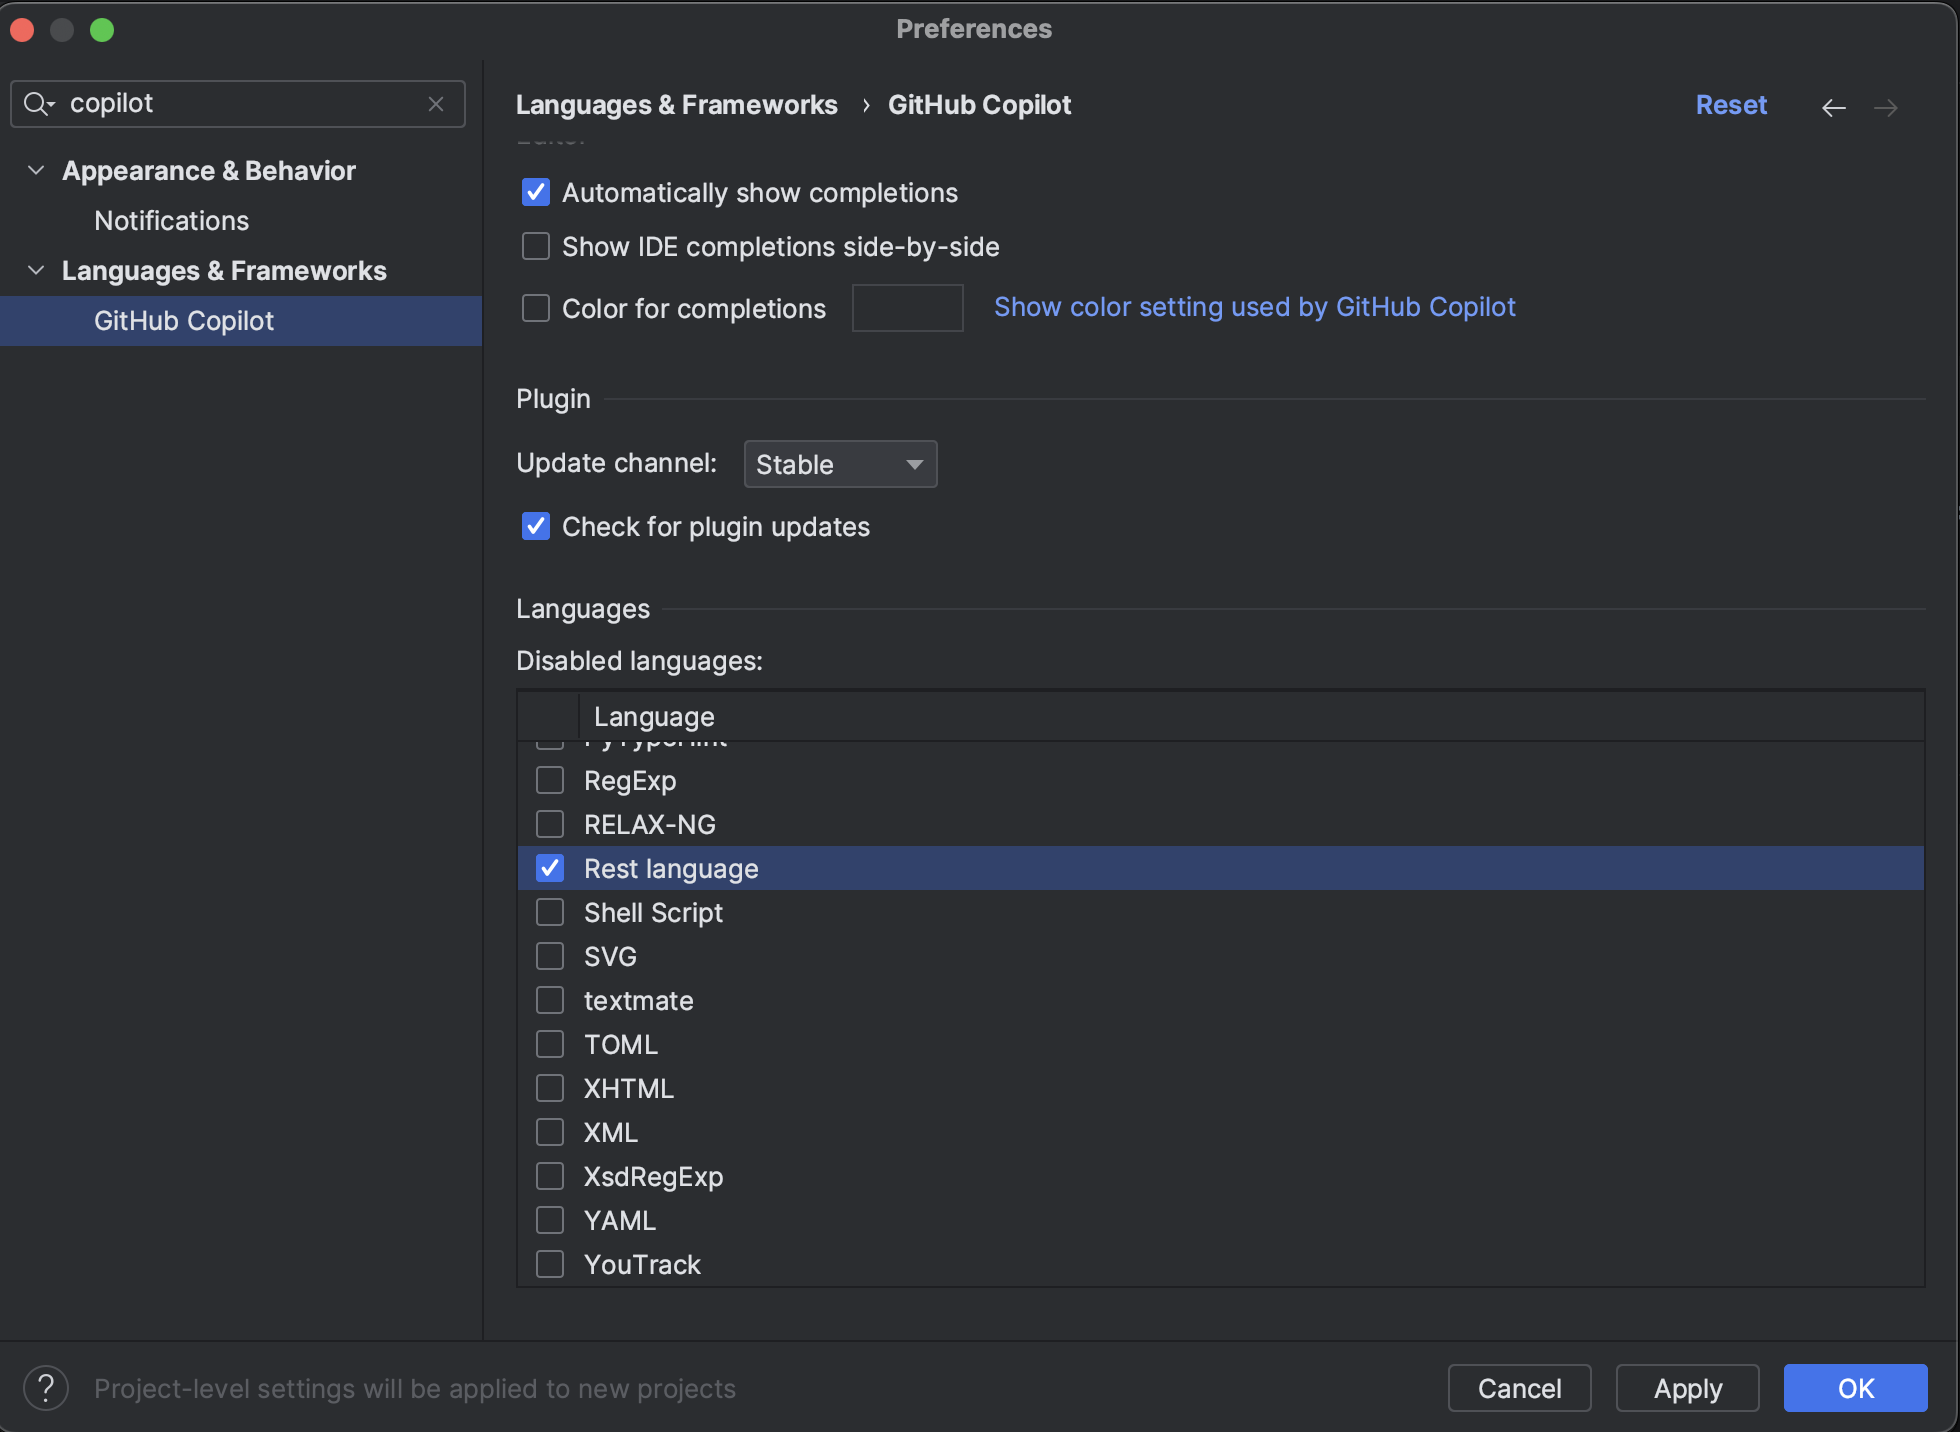Click the completion color swatch field
Image resolution: width=1960 pixels, height=1432 pixels.
coord(906,308)
